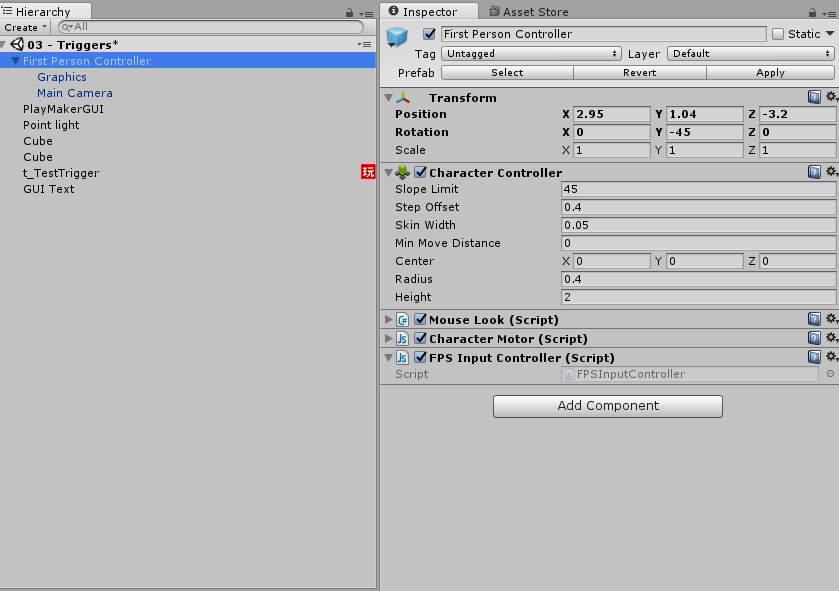The height and width of the screenshot is (591, 839).
Task: Open the Static dropdown arrow
Action: (x=830, y=34)
